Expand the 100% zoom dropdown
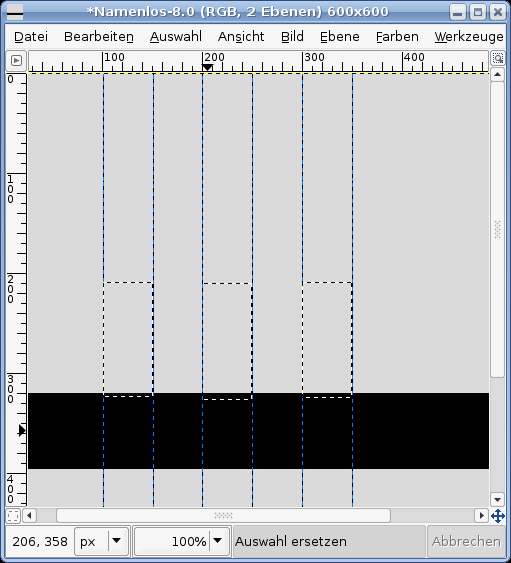 coord(218,541)
